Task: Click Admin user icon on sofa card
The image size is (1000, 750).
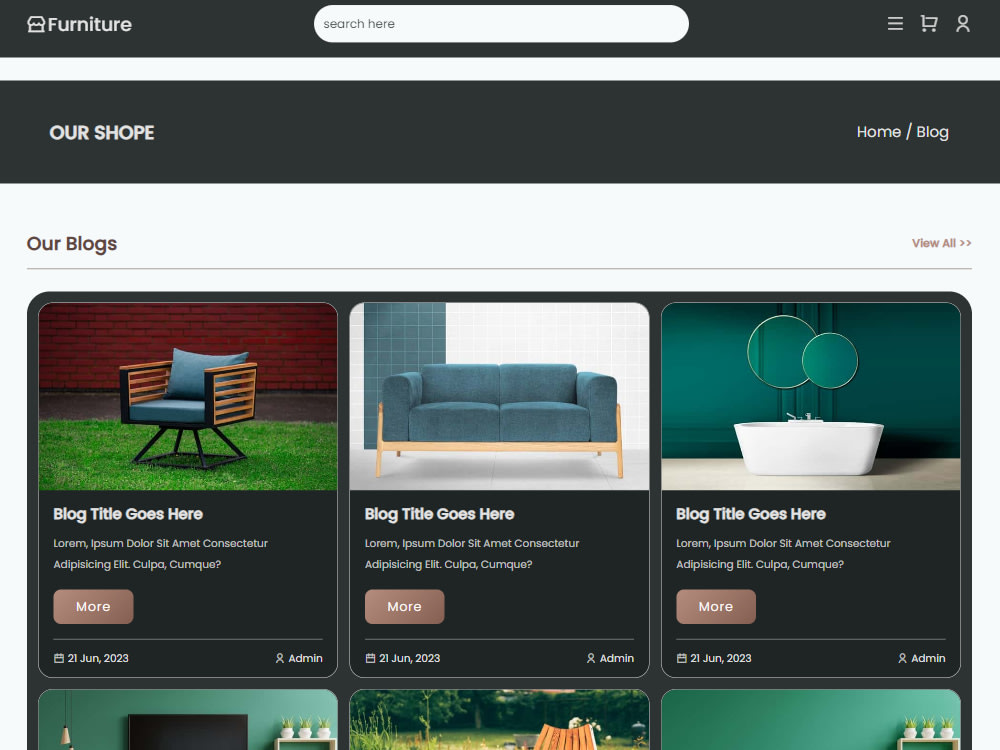Action: click(x=591, y=658)
